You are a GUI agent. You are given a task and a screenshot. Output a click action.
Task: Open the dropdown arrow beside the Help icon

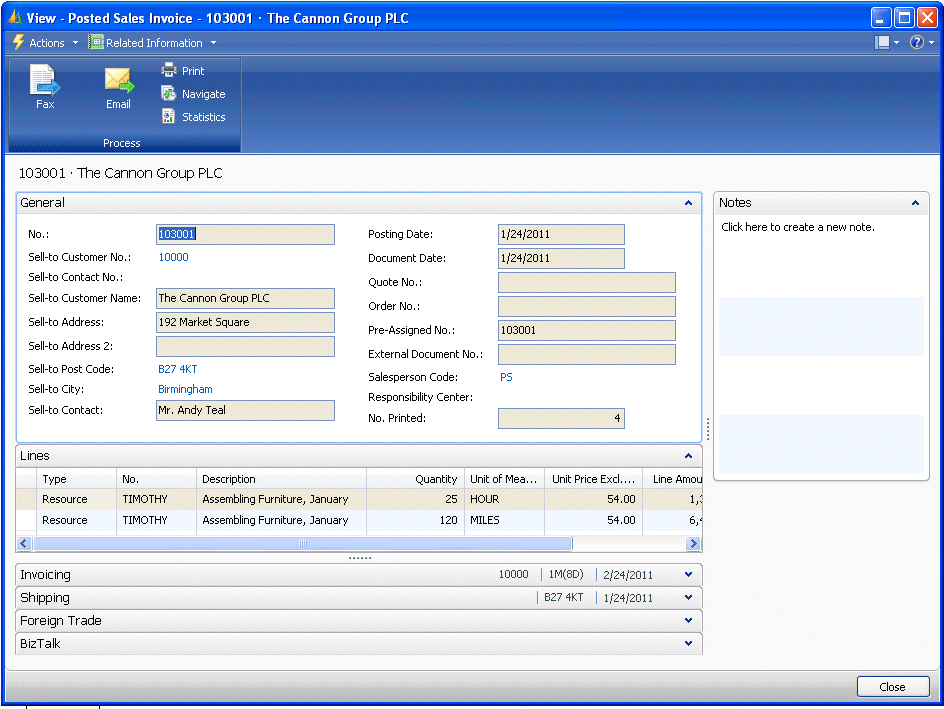tap(931, 43)
